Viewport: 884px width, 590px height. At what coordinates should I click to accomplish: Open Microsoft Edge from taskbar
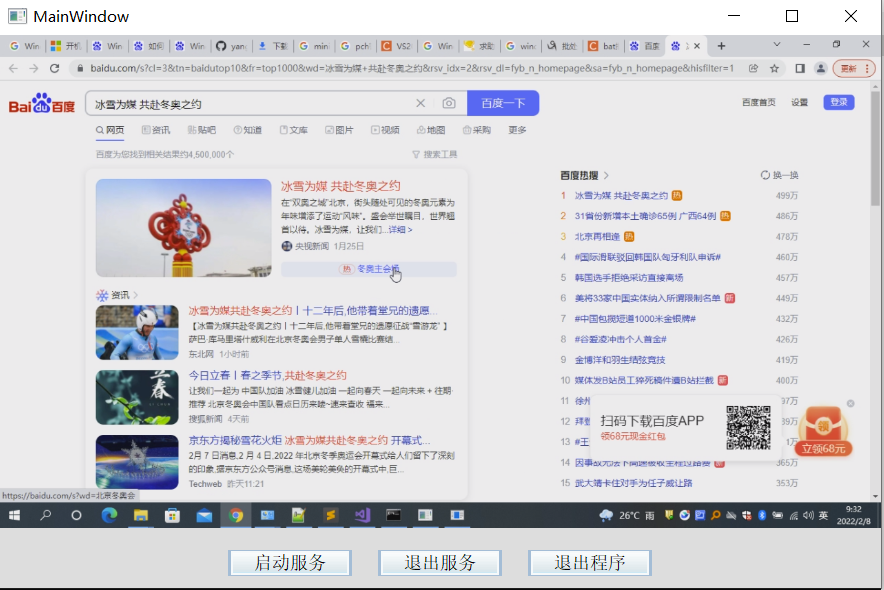point(109,515)
